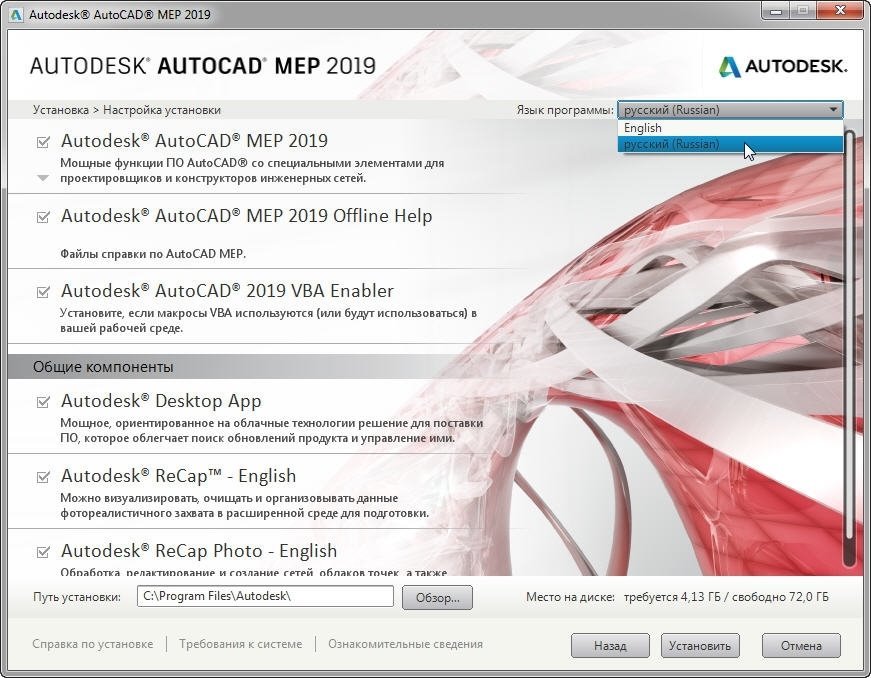The image size is (871, 678).
Task: Uncheck Autodesk AutoCAD MEP 2019 checkbox
Action: click(x=43, y=142)
